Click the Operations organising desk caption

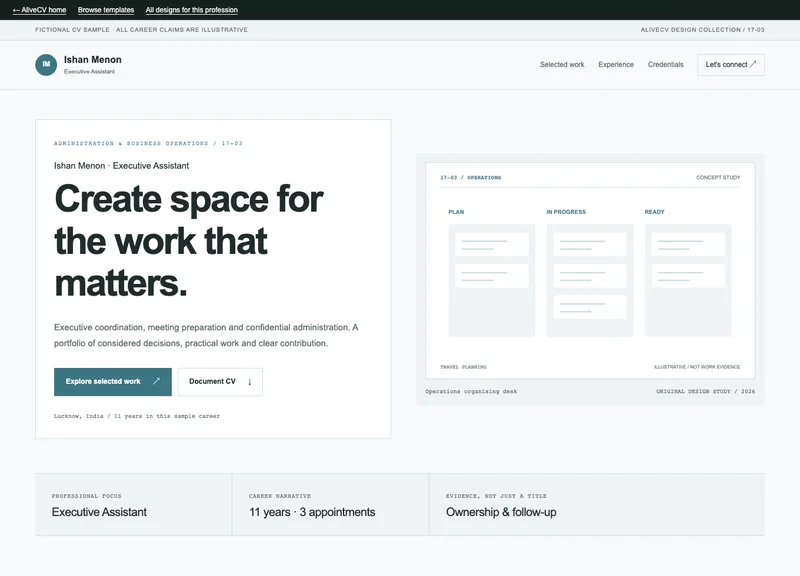(x=471, y=391)
